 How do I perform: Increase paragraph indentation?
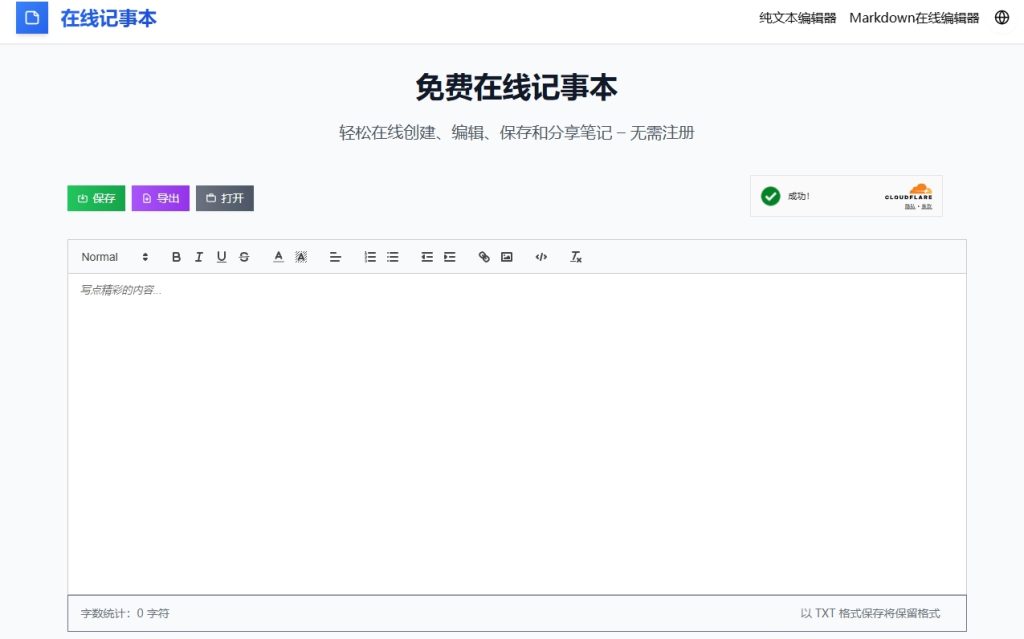click(x=449, y=257)
